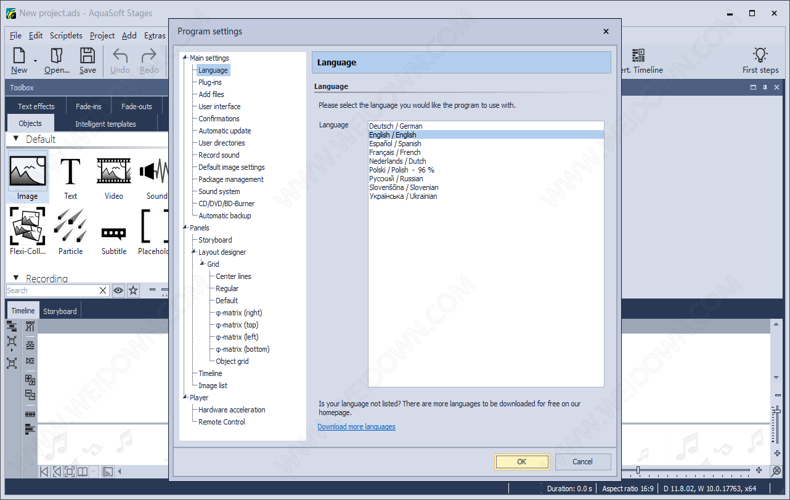Click Cancel in Program settings
Image resolution: width=790 pixels, height=500 pixels.
(582, 462)
